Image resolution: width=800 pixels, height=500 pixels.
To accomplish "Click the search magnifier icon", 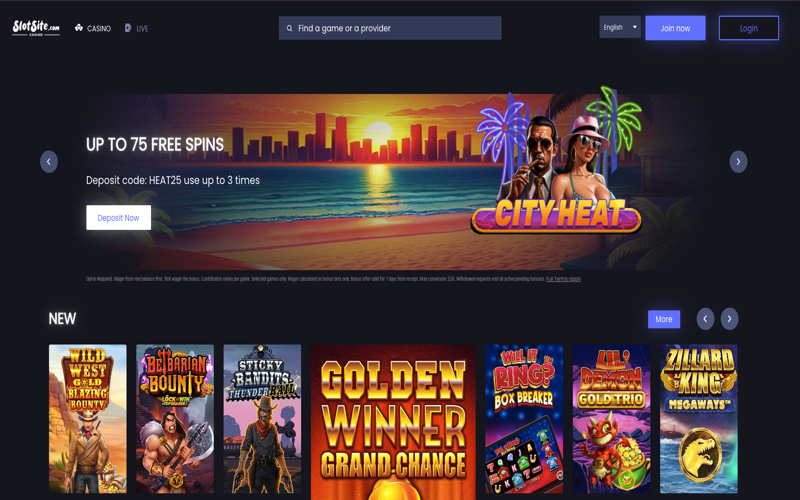I will click(289, 28).
